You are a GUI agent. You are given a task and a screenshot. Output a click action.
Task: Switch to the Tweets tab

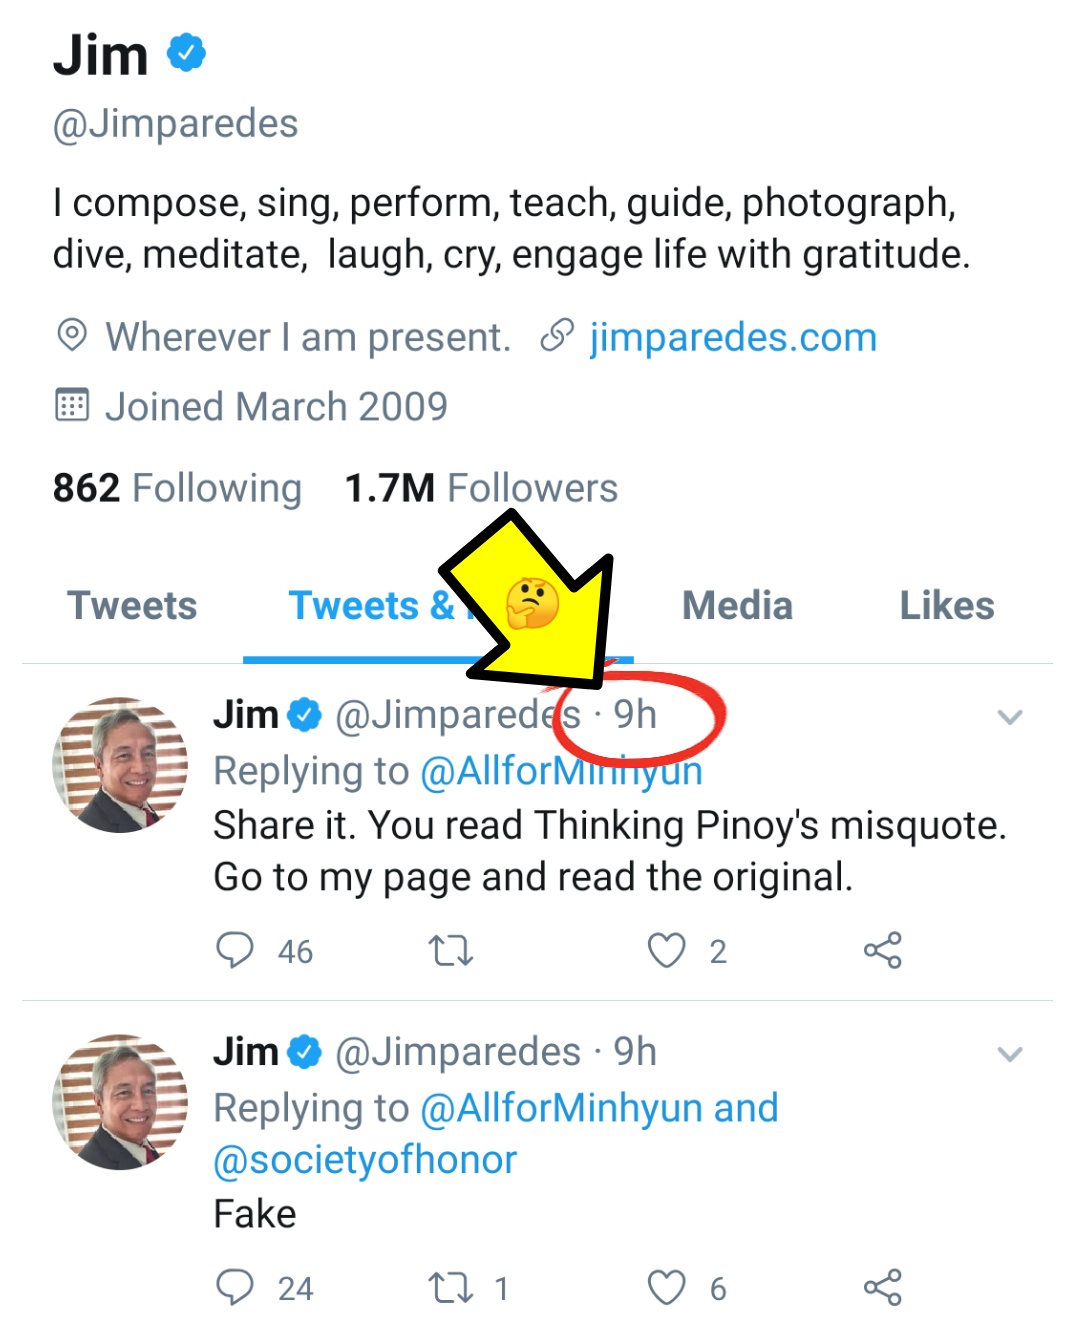(132, 606)
